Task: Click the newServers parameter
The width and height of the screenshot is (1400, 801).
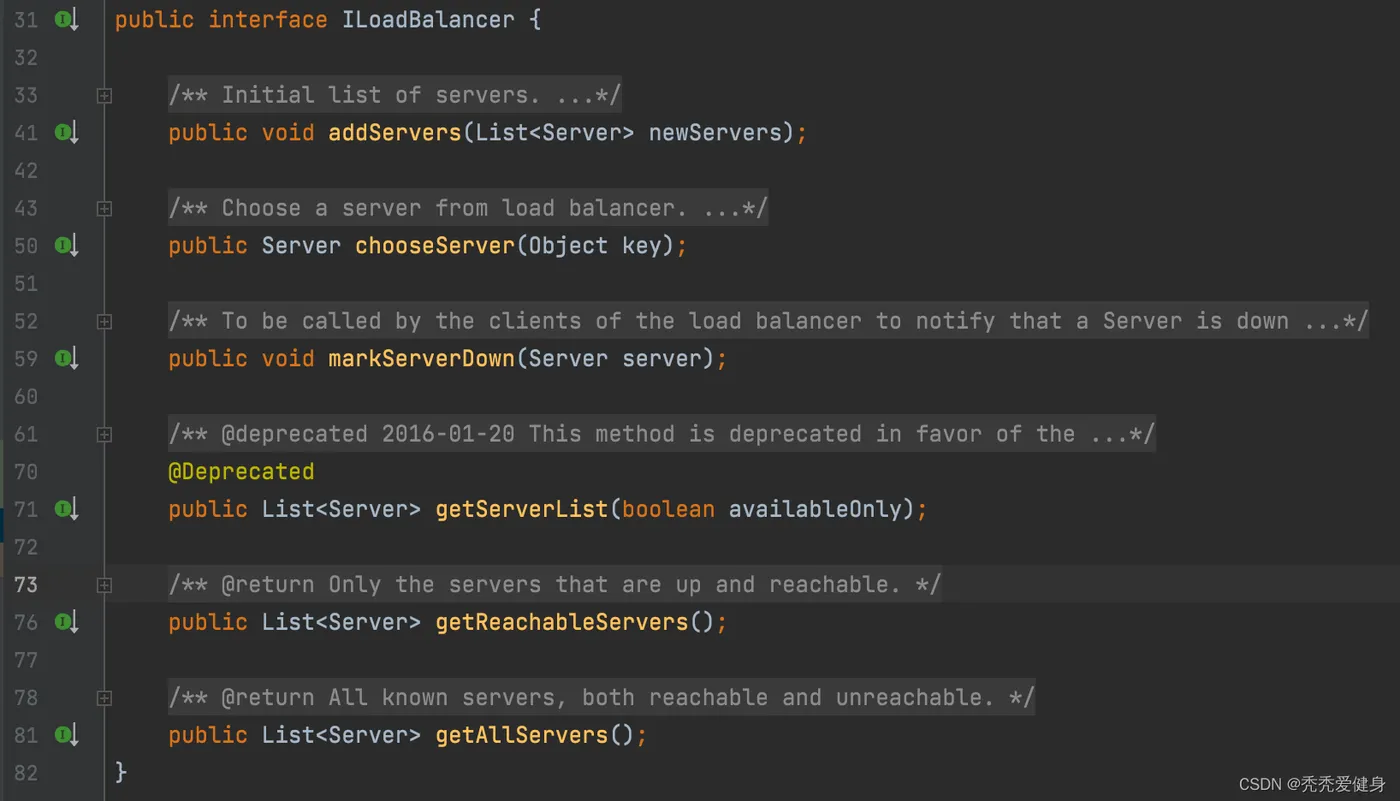Action: (715, 132)
